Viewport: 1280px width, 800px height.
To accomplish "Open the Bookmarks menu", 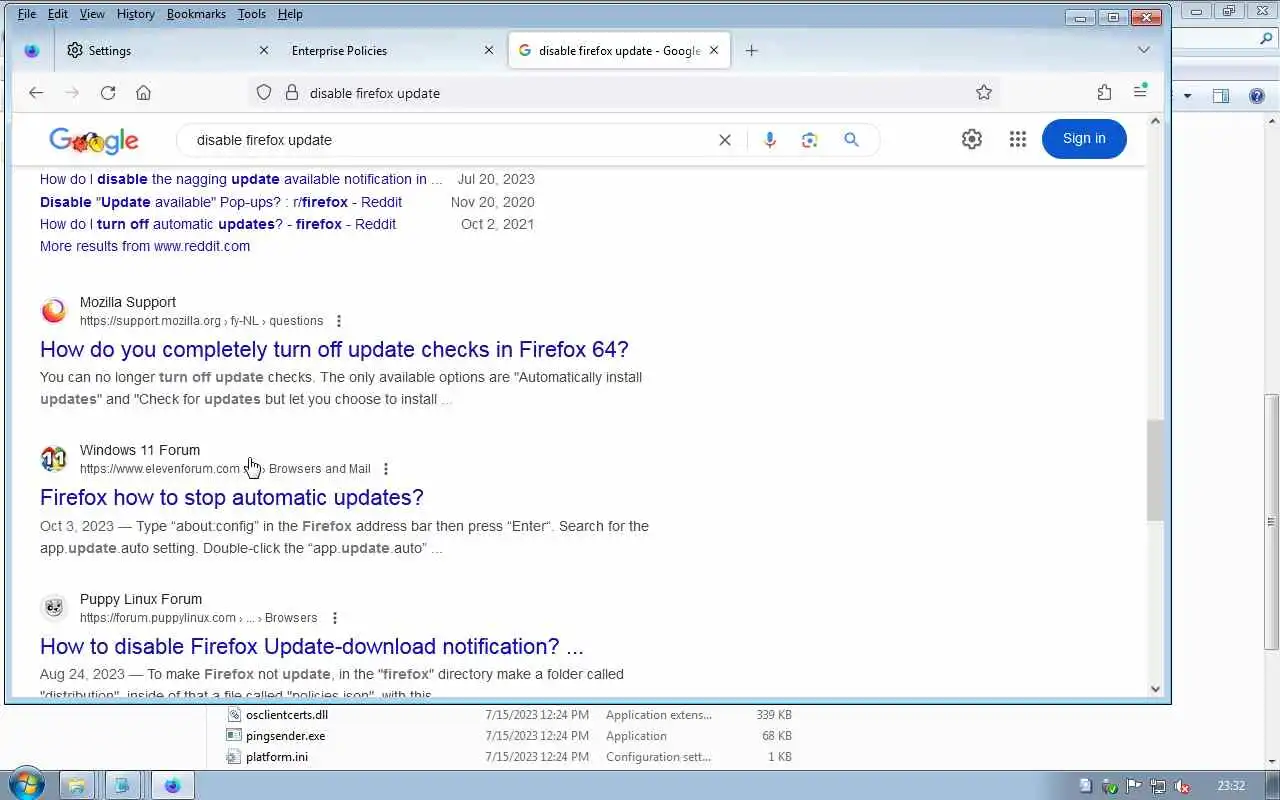I will pyautogui.click(x=196, y=14).
